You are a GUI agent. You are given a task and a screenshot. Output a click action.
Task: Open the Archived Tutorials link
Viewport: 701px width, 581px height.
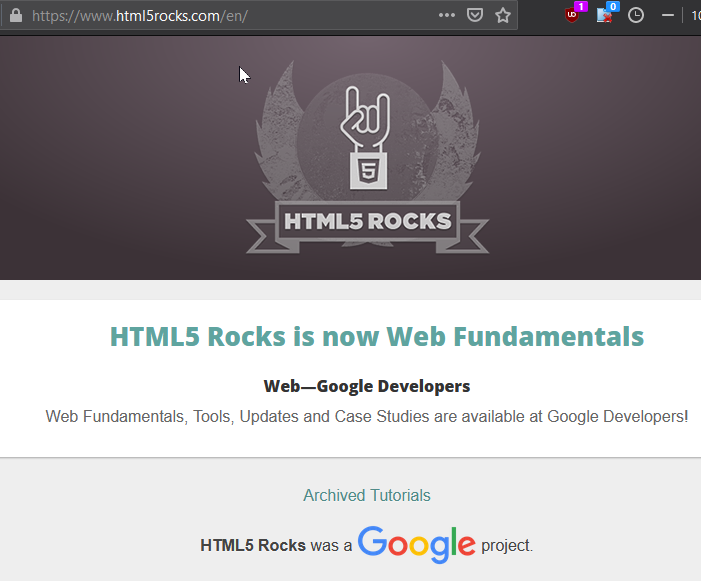pos(367,495)
